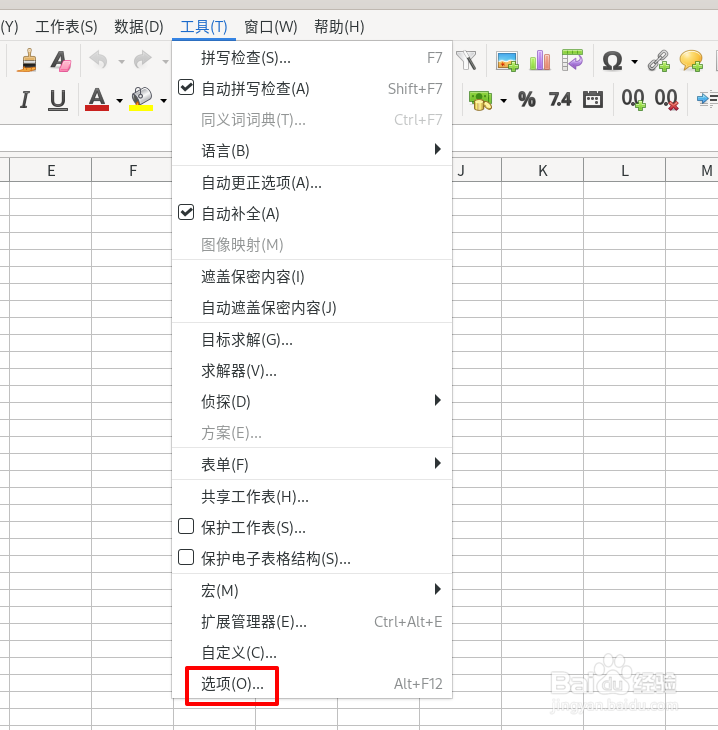Insert comment icon
Viewport: 718px width, 730px height.
(691, 61)
